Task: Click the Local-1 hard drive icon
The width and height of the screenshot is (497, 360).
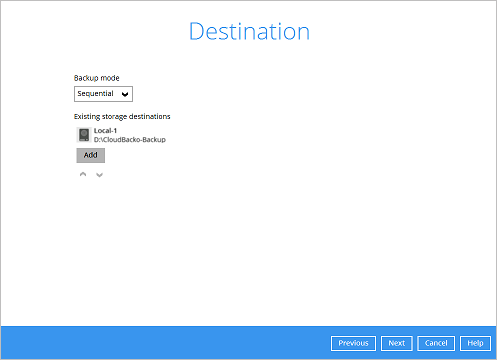Action: pos(84,135)
